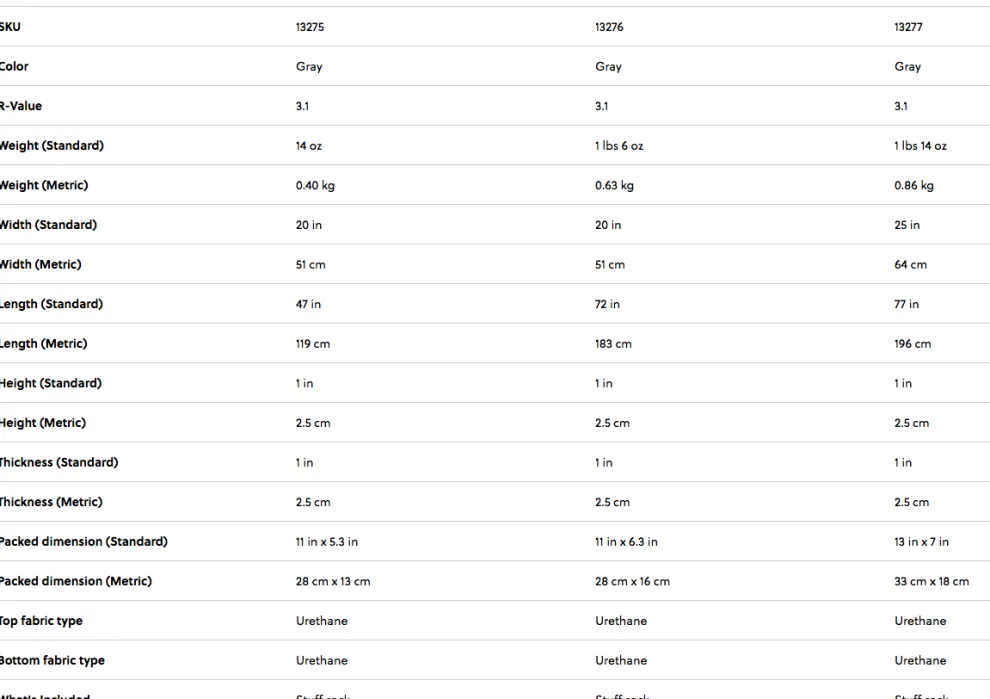Click the 77 in length value
The image size is (990, 699).
906,304
